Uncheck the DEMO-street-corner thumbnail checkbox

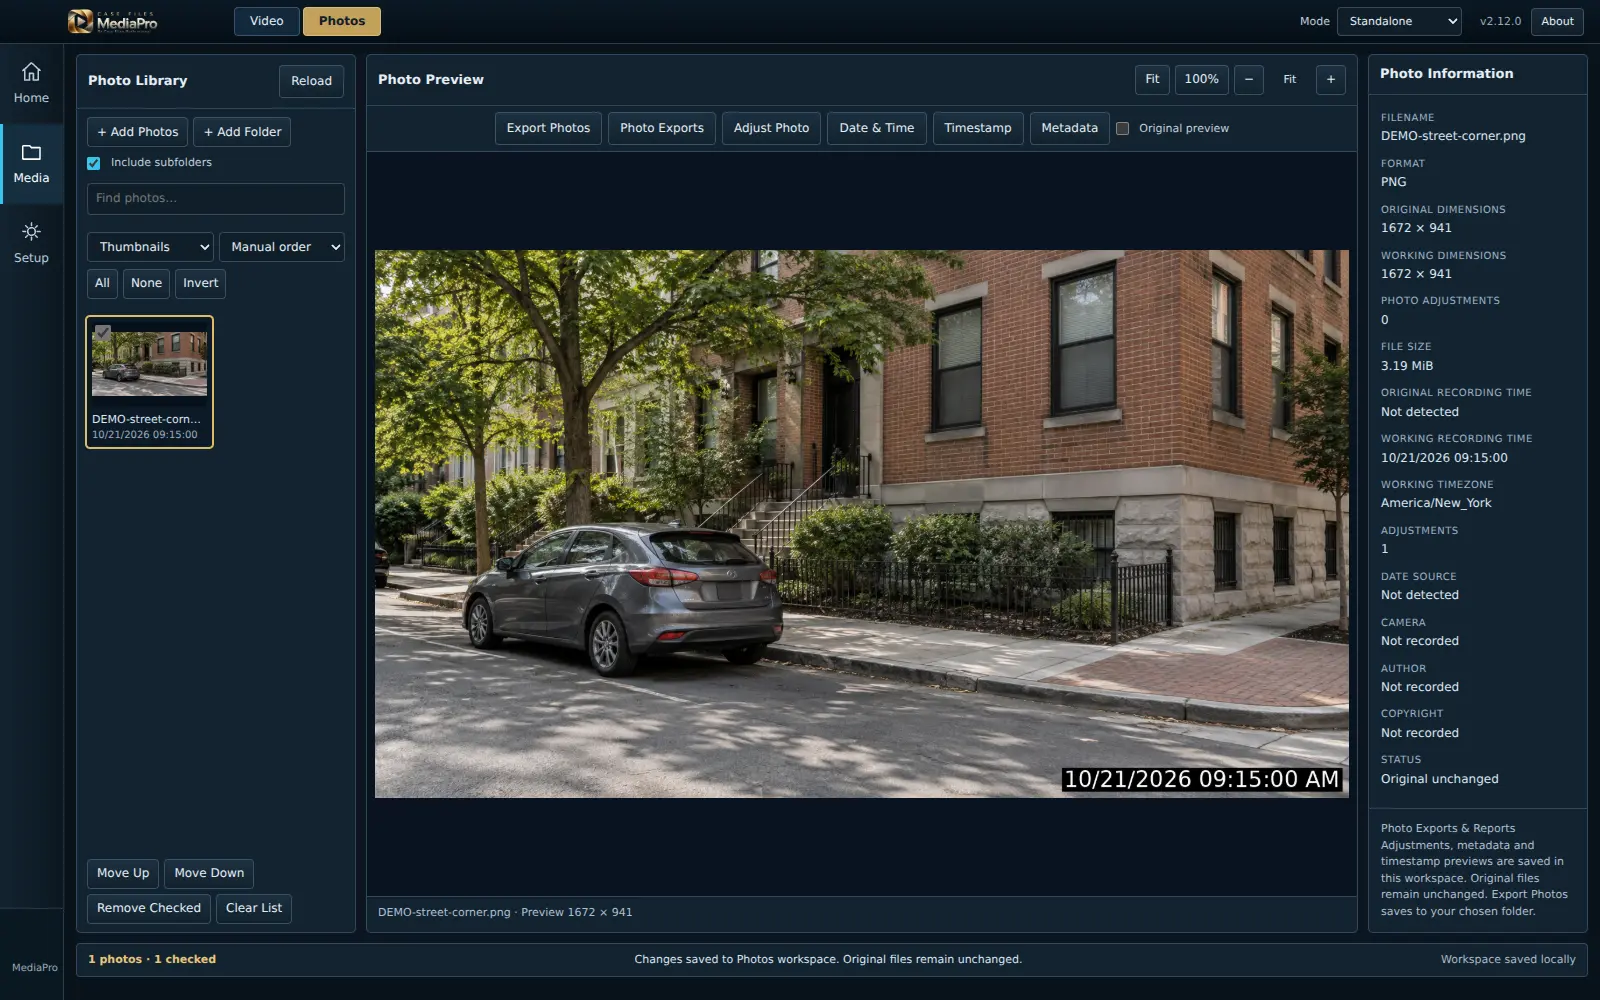(x=102, y=332)
